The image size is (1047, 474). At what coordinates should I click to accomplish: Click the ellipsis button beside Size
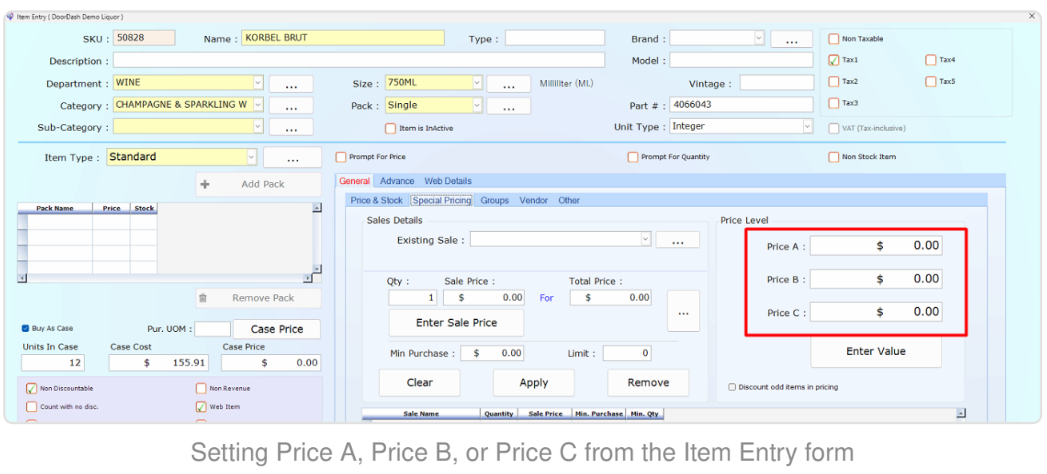[508, 84]
